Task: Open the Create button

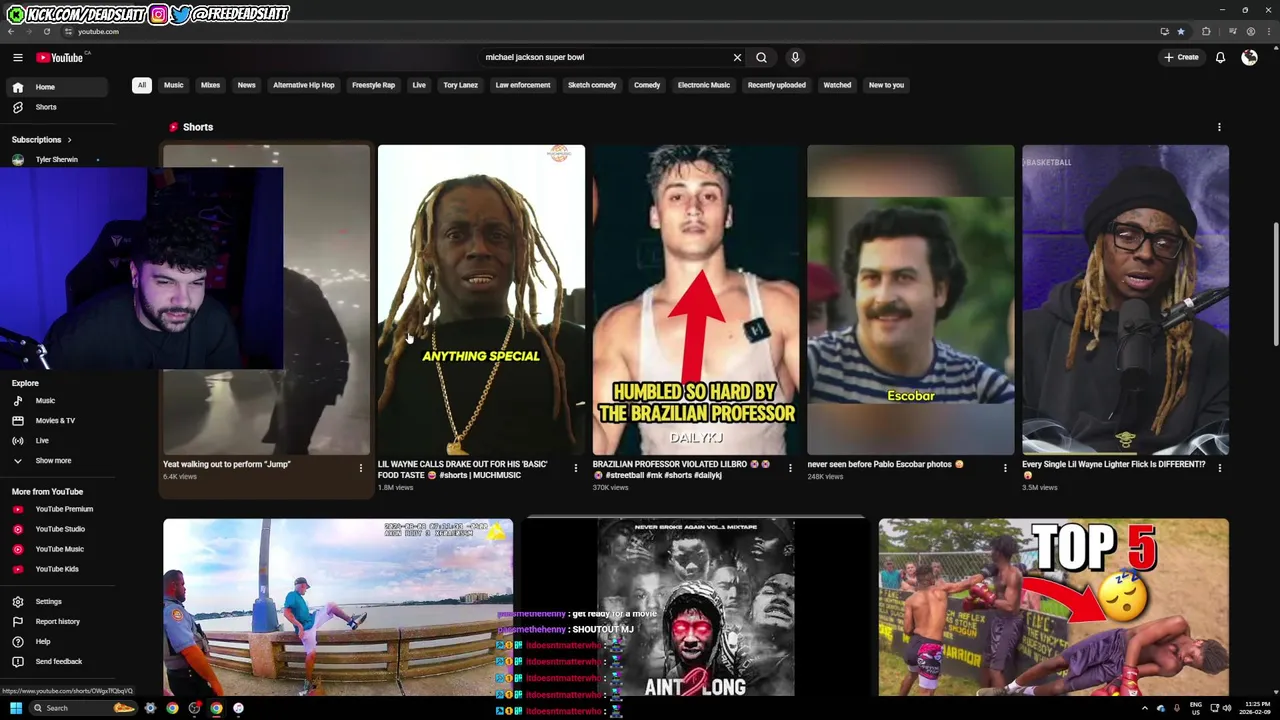Action: click(1181, 57)
